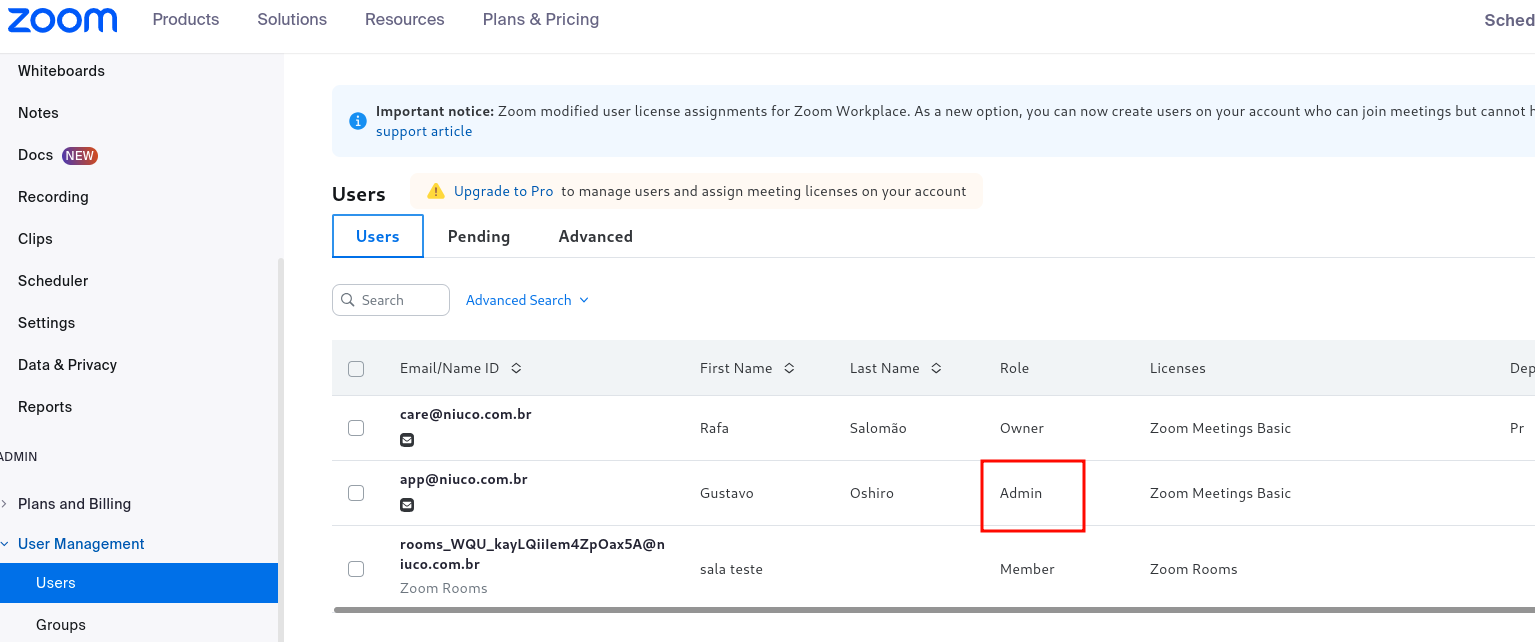Select Groups under User Management
The image size is (1535, 642).
point(61,625)
